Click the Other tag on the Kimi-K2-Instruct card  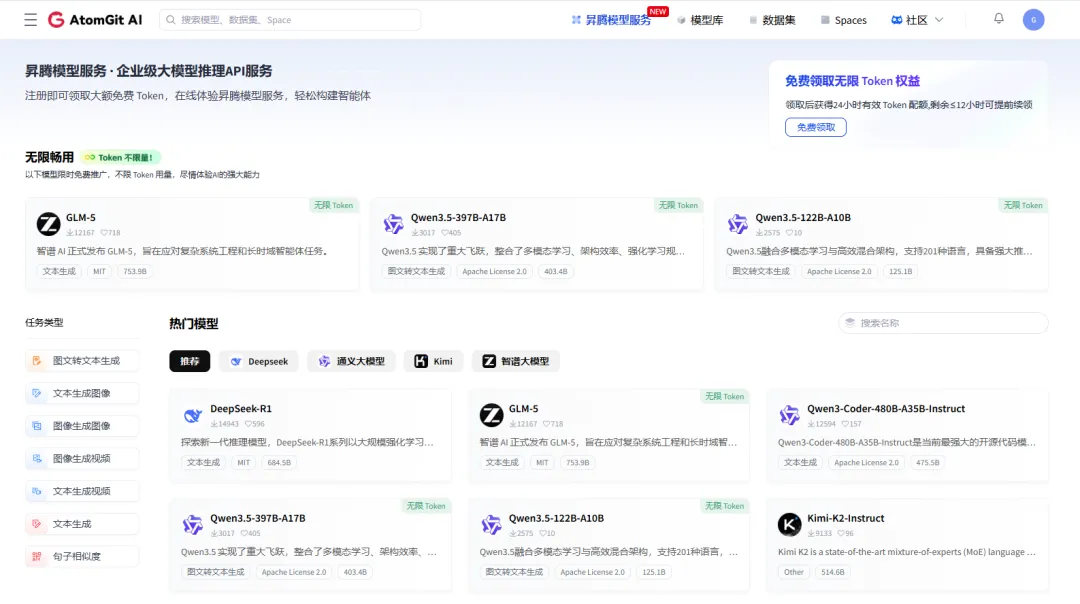(x=793, y=572)
